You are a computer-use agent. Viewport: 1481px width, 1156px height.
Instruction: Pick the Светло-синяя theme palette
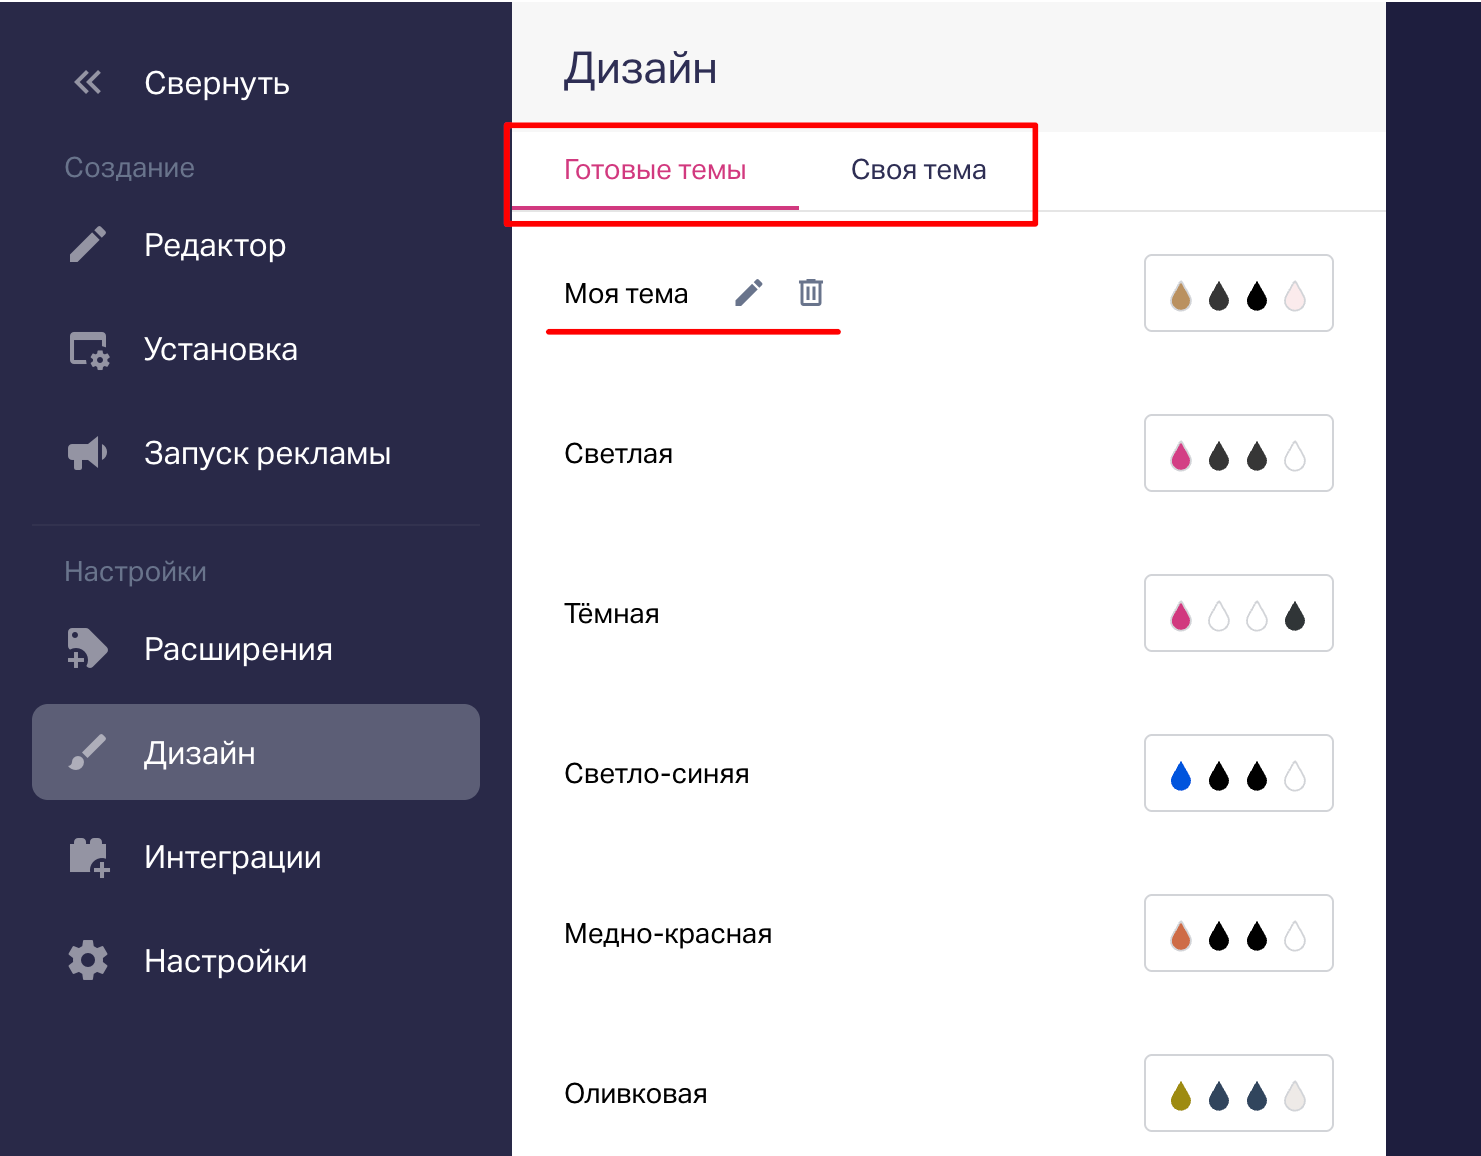[x=1238, y=774]
